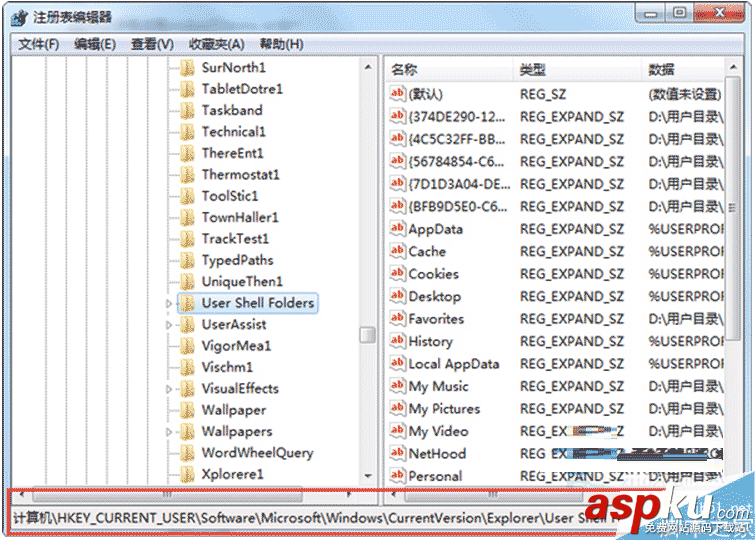Open the 查看(V) menu
Image resolution: width=755 pixels, height=540 pixels.
pyautogui.click(x=152, y=44)
